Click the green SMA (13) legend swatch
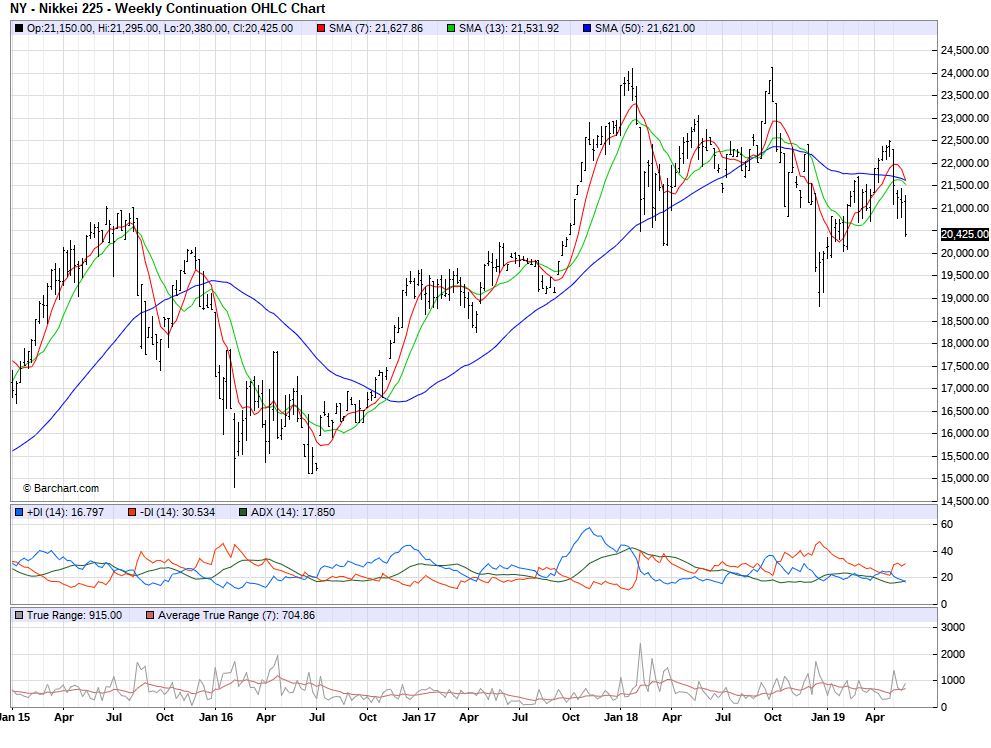The width and height of the screenshot is (991, 748). click(x=449, y=28)
